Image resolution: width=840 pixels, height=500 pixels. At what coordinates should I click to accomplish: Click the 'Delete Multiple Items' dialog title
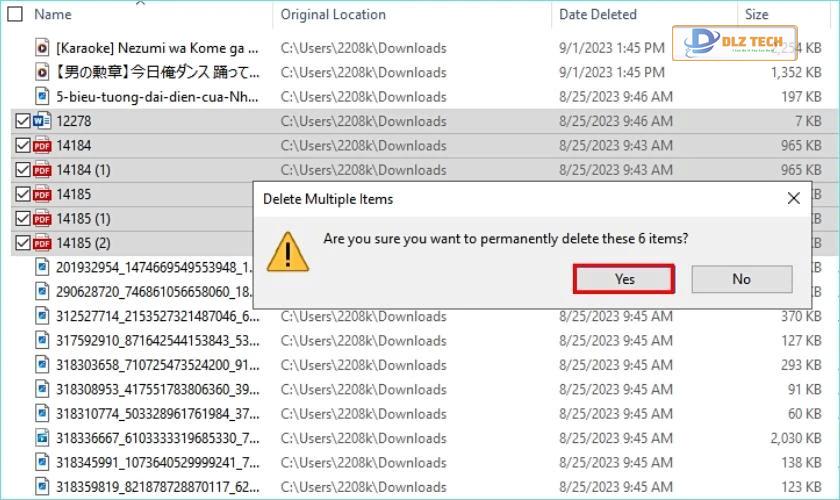pos(328,199)
